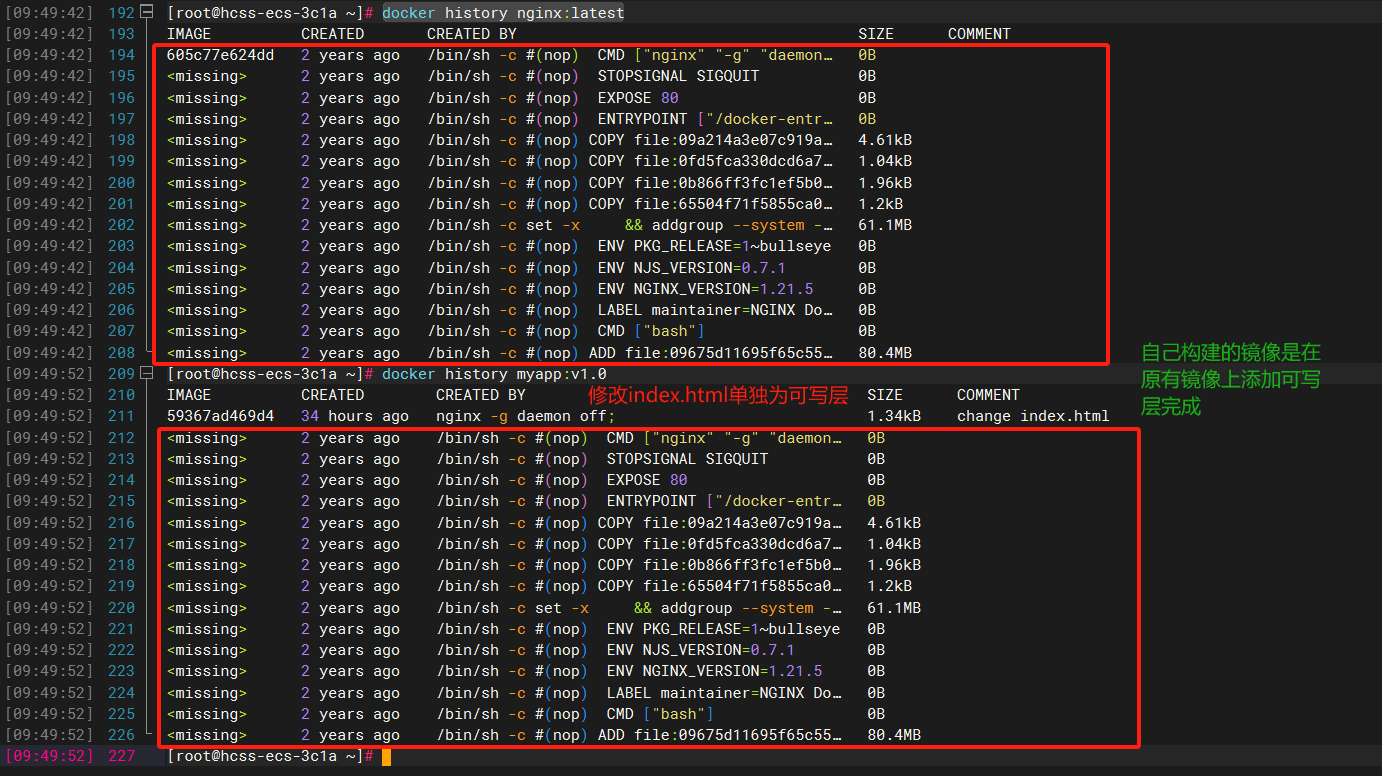Collapse the fold at line 209

[147, 374]
